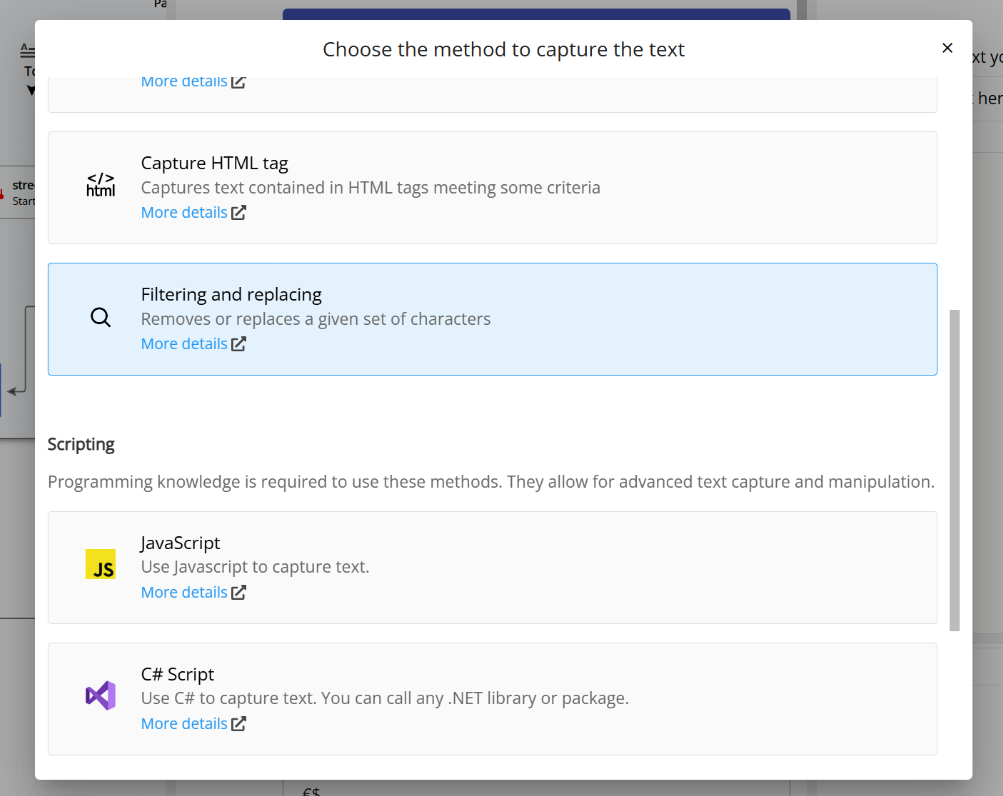Open More details for C# Script
This screenshot has height=796, width=1003.
click(x=183, y=722)
